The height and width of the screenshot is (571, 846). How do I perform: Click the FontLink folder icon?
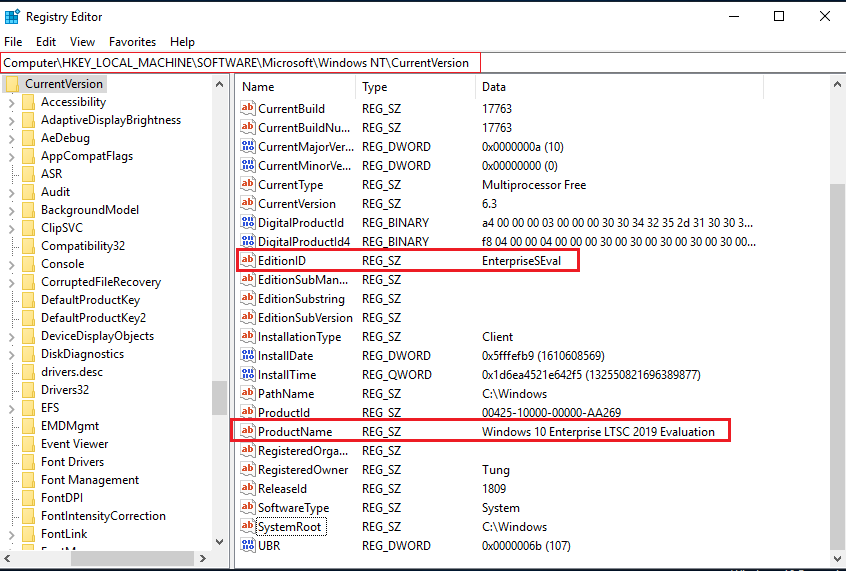point(29,534)
